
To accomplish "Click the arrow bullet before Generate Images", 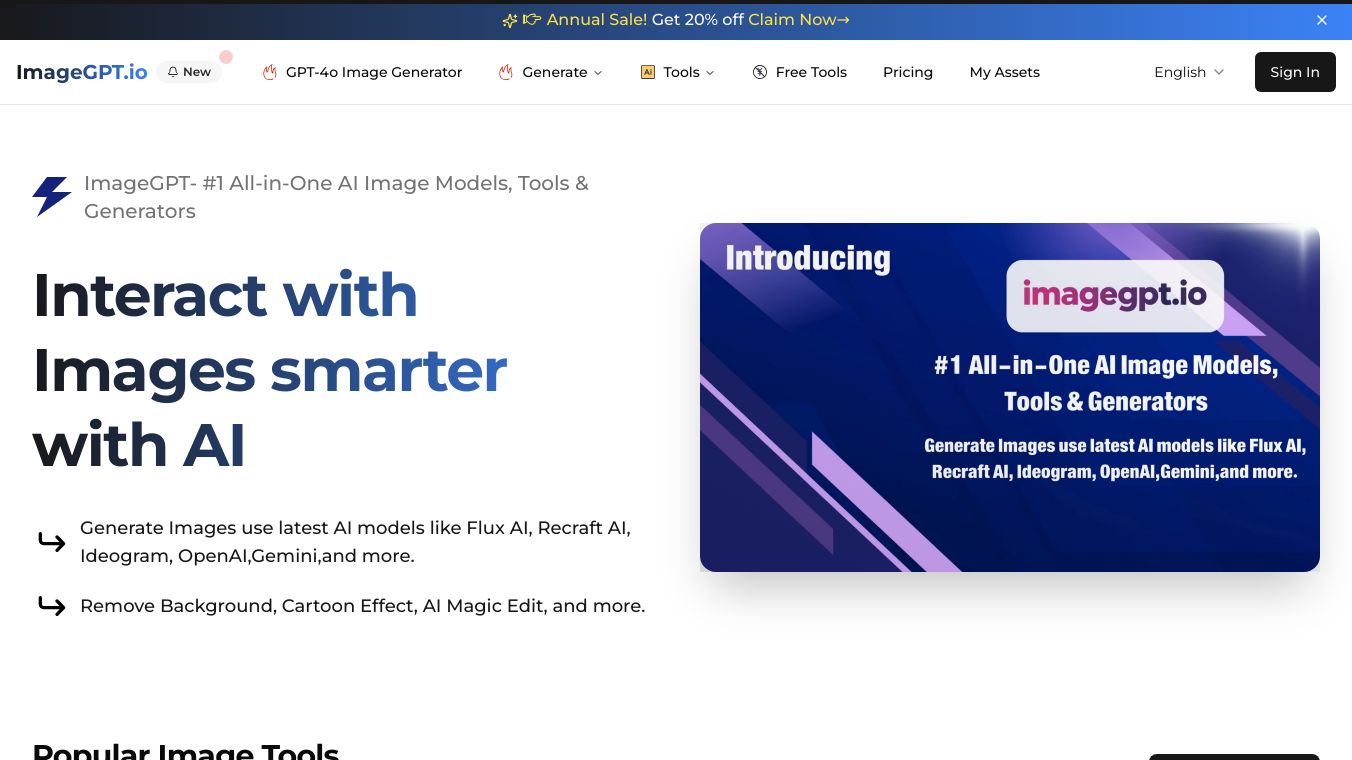I will point(52,542).
